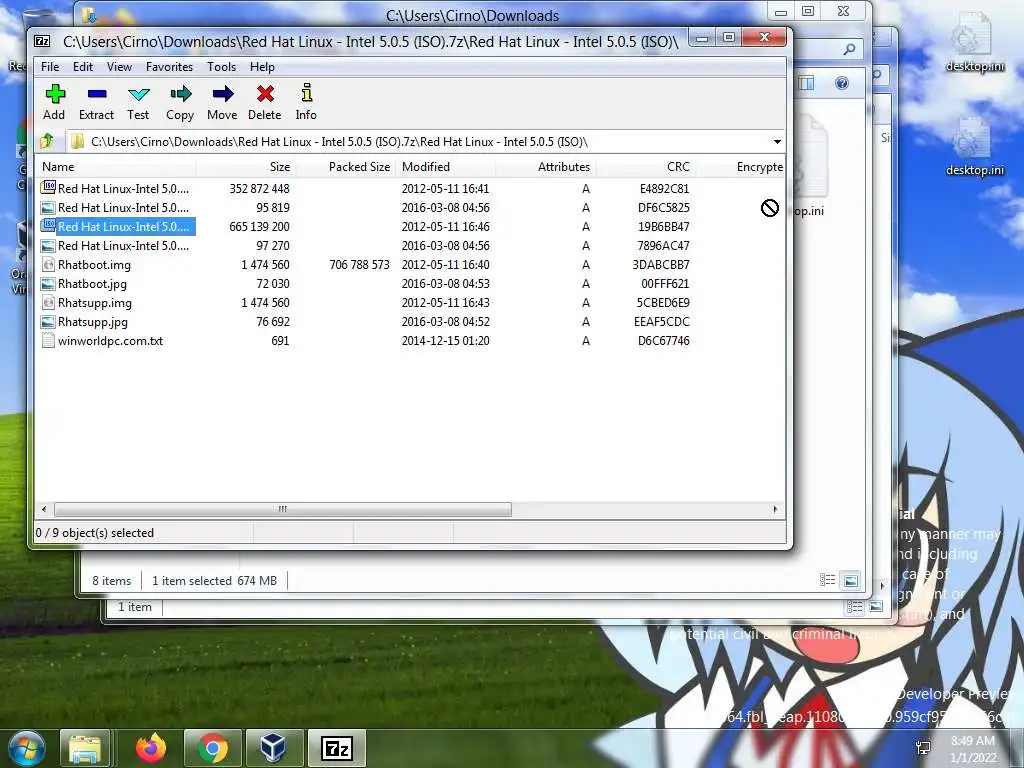Switch Explorer to large icons view
The image size is (1024, 768).
851,580
